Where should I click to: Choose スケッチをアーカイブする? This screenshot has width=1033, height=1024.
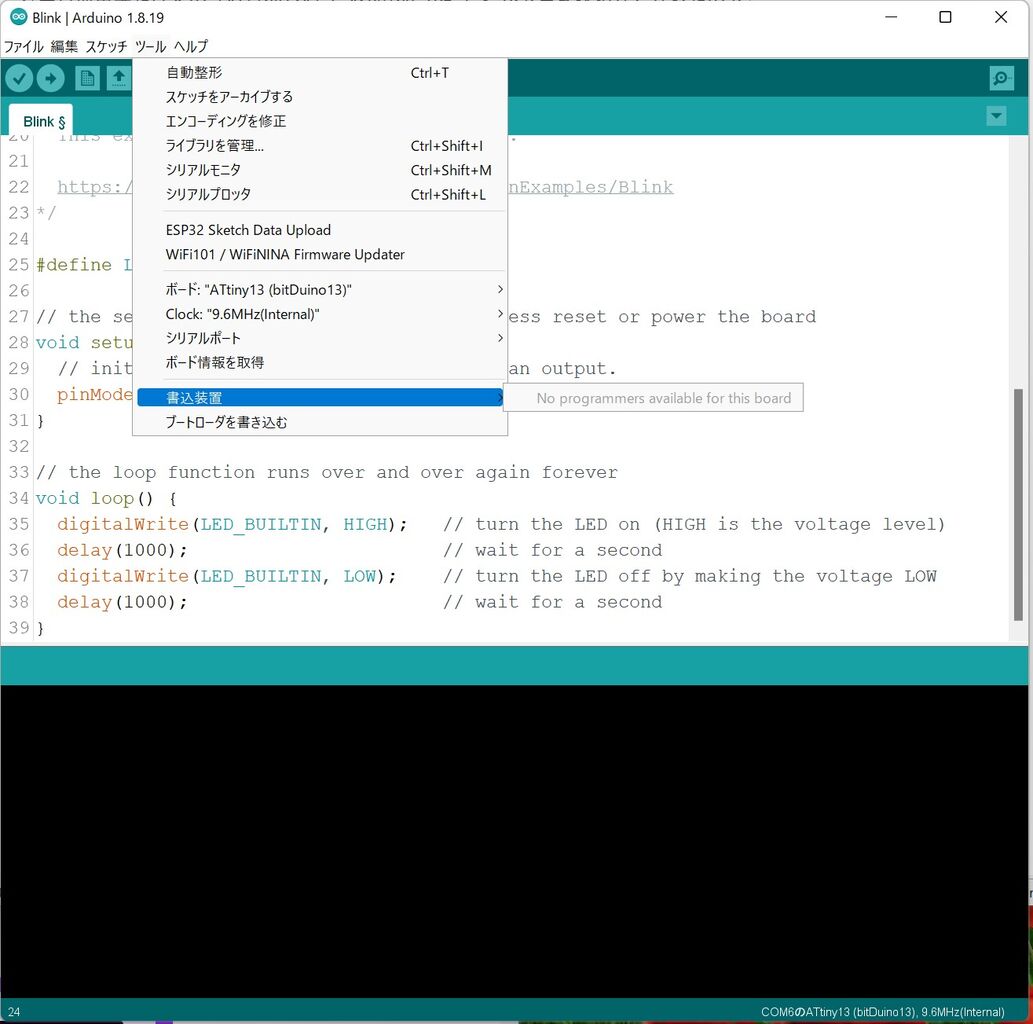[321, 97]
